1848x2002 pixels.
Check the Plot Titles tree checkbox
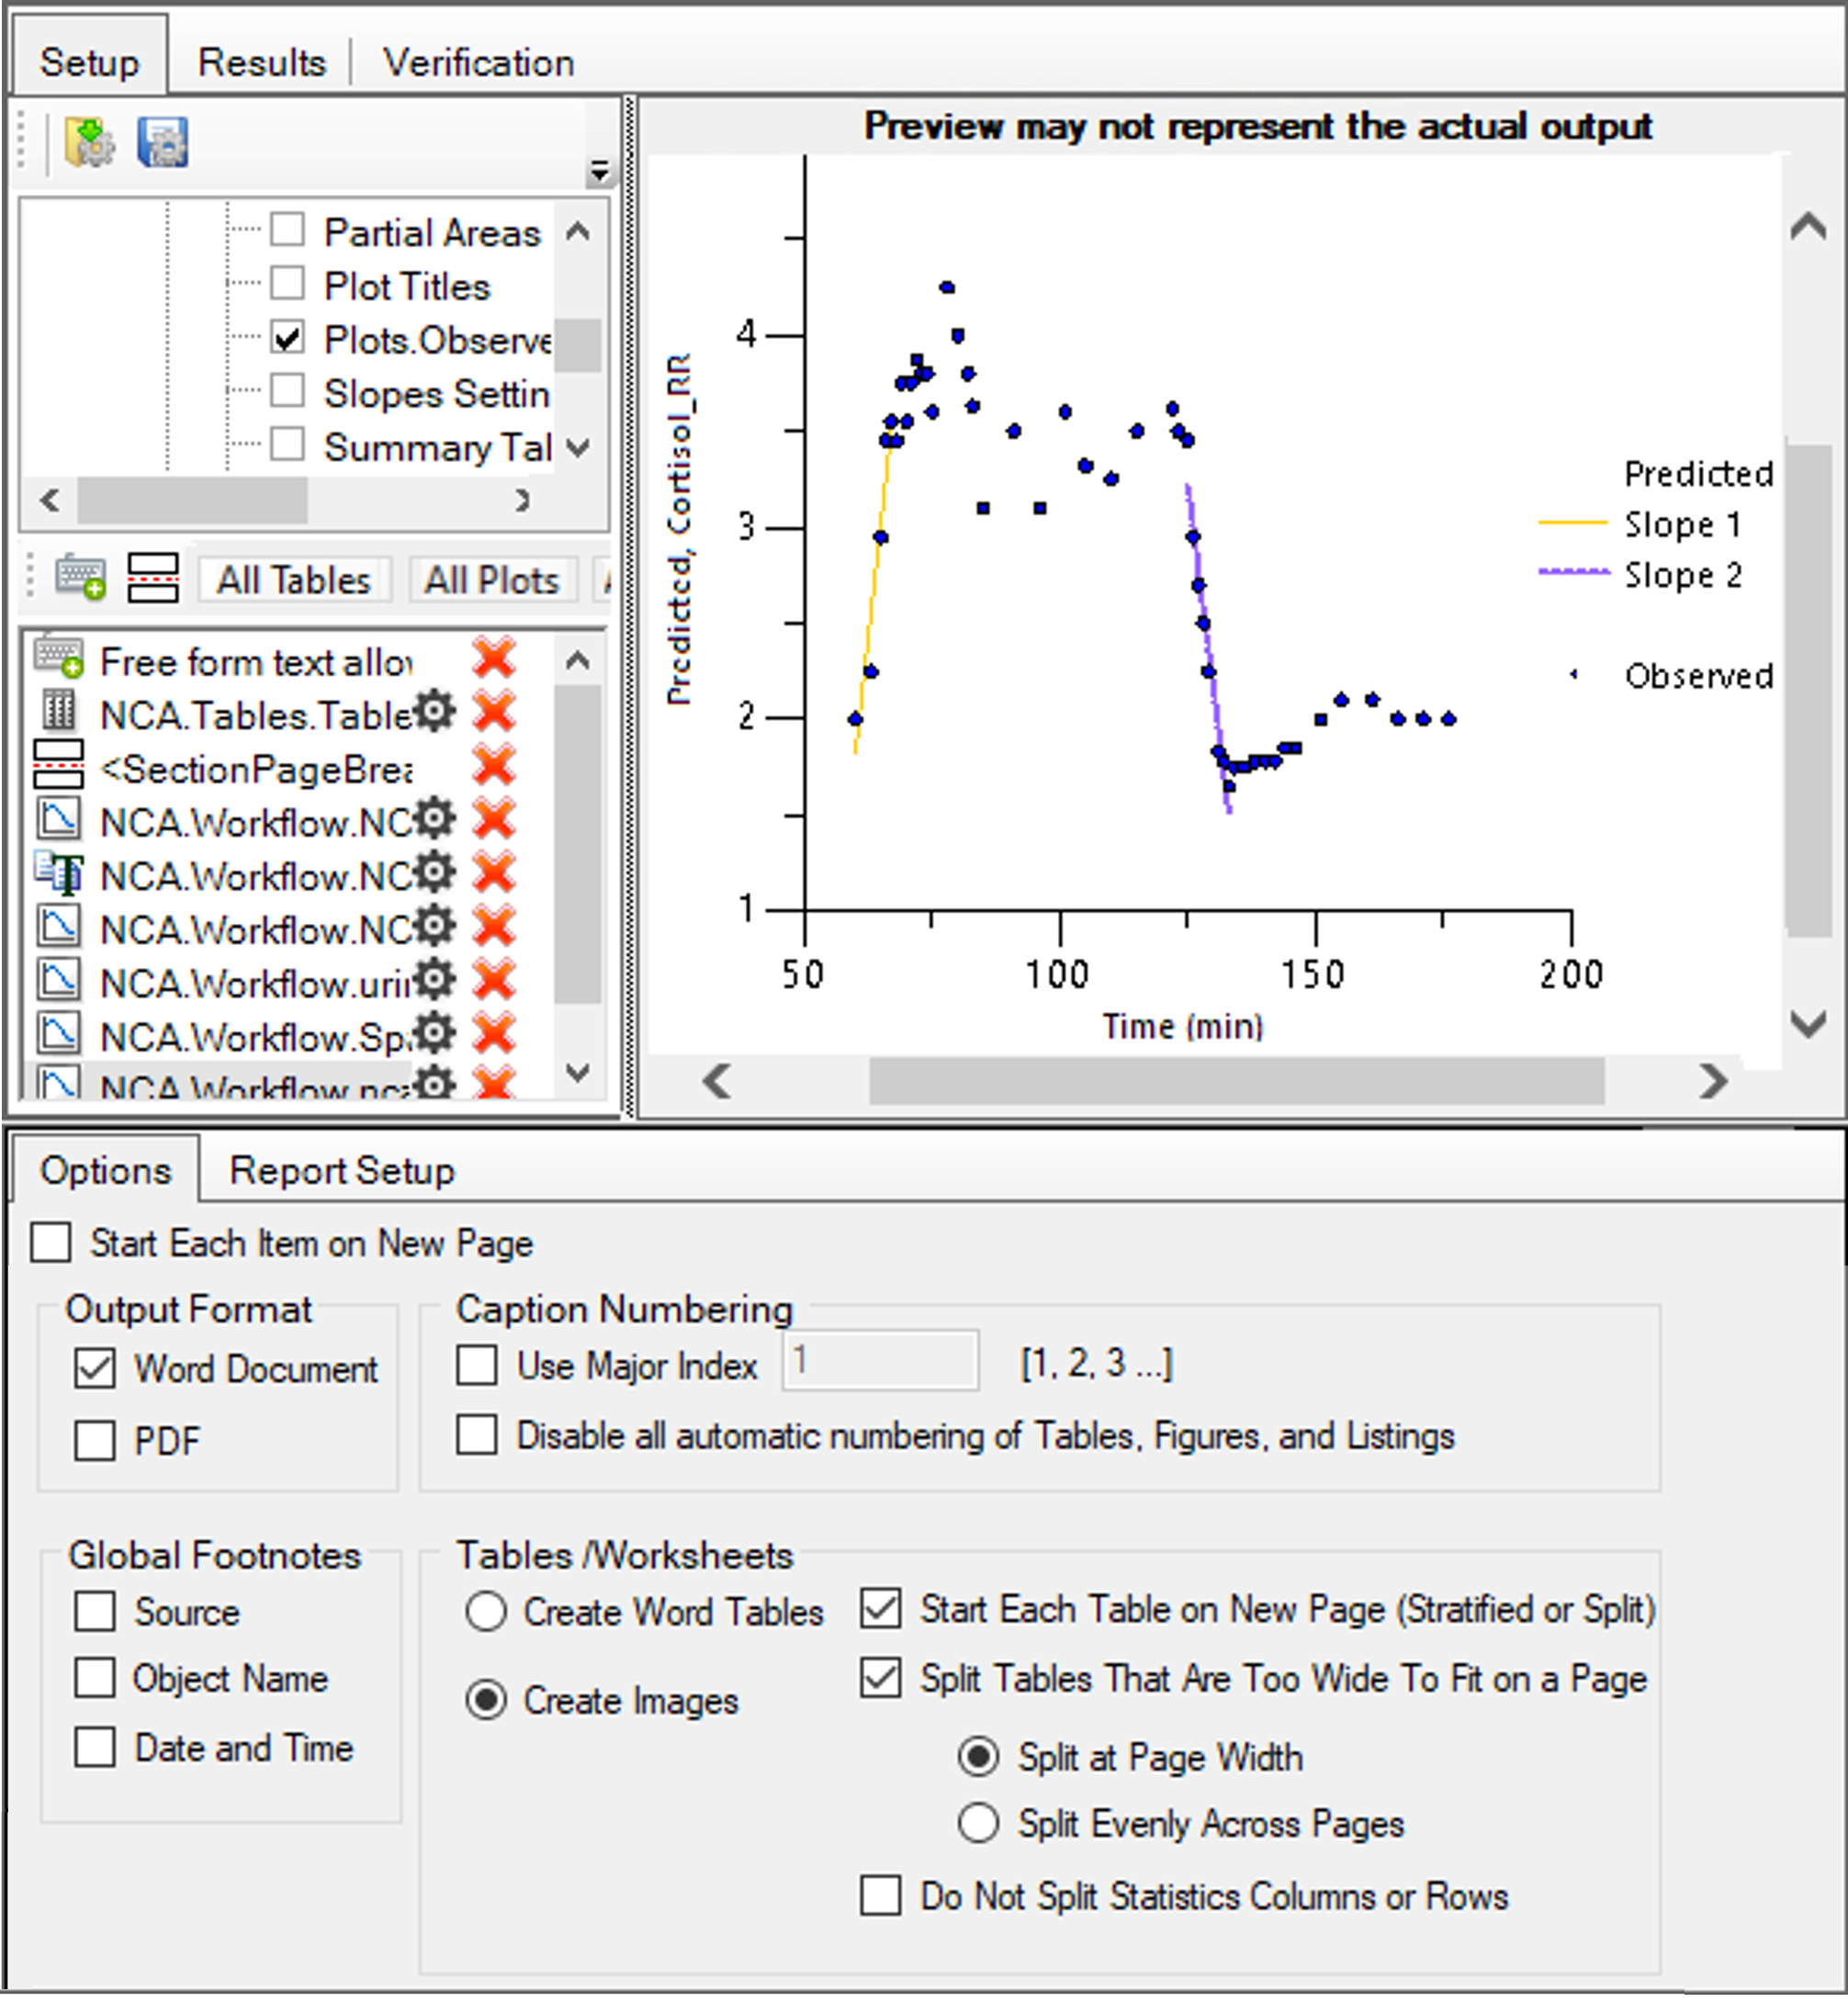pos(288,284)
